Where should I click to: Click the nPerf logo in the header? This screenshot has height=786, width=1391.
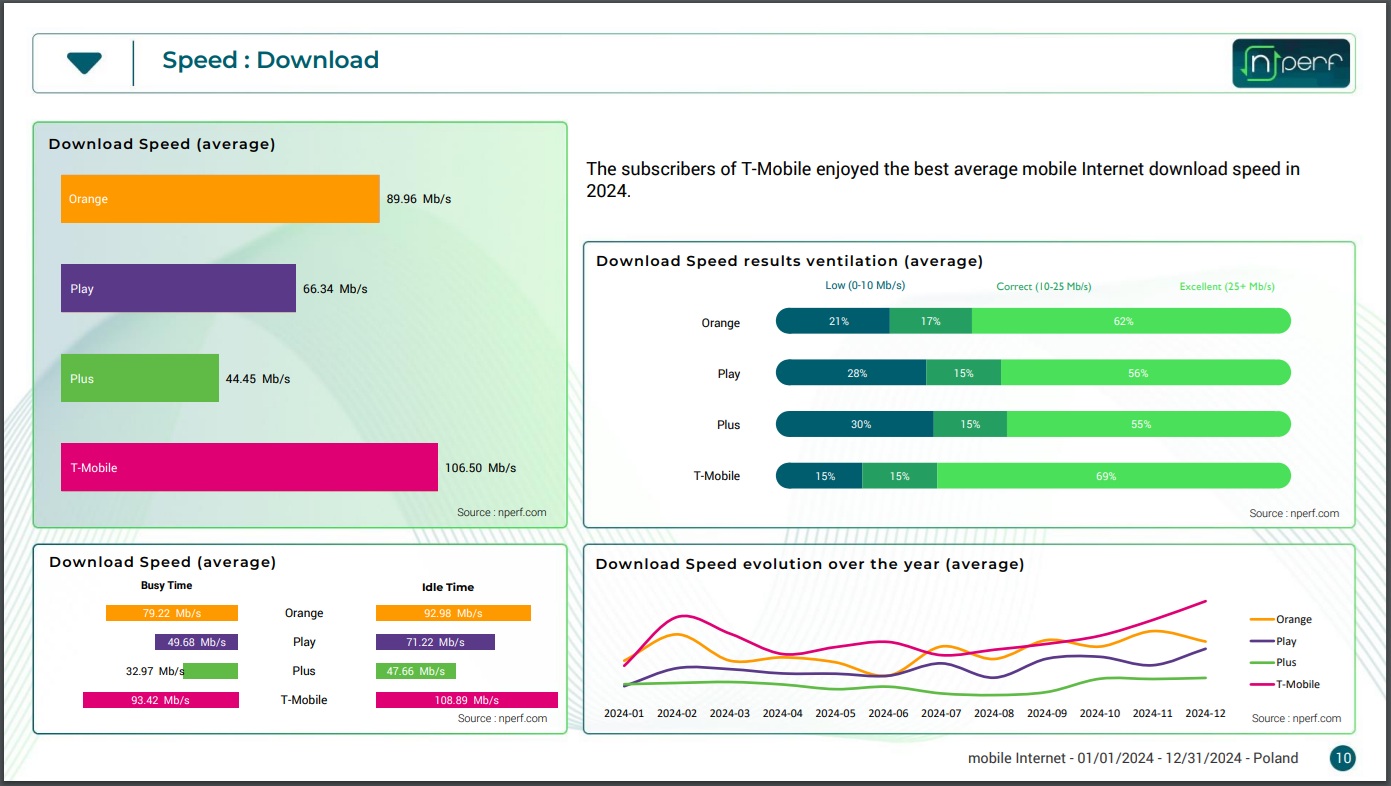tap(1291, 63)
